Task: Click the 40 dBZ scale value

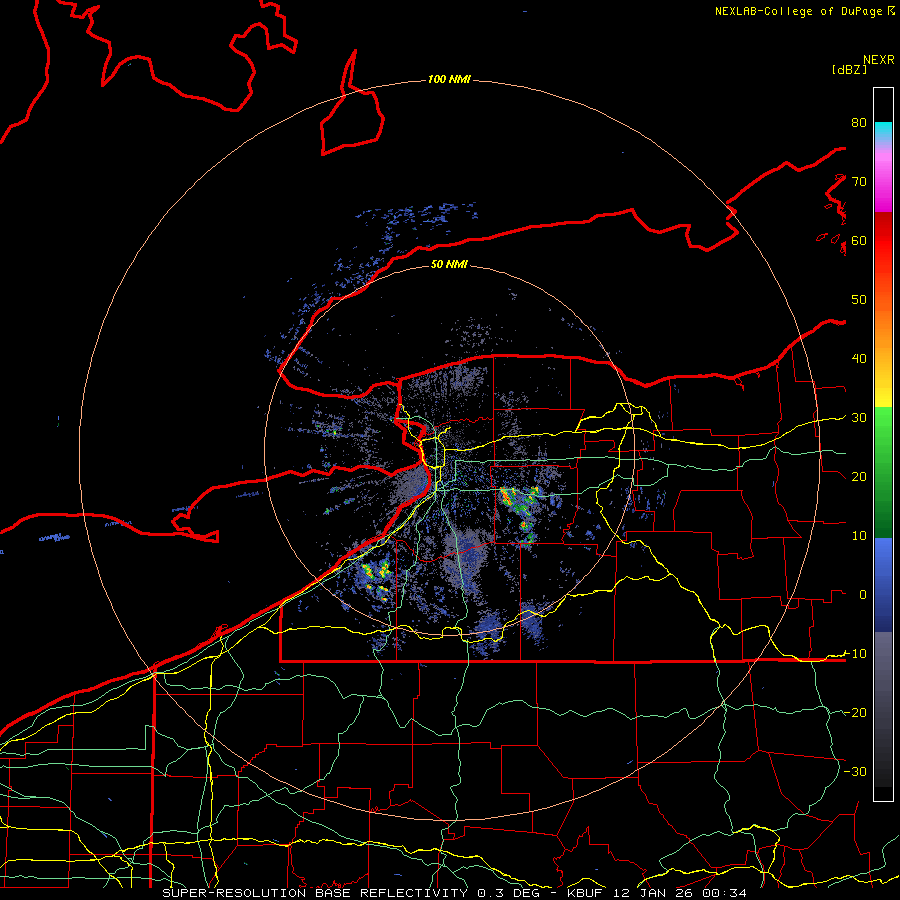Action: (x=859, y=358)
